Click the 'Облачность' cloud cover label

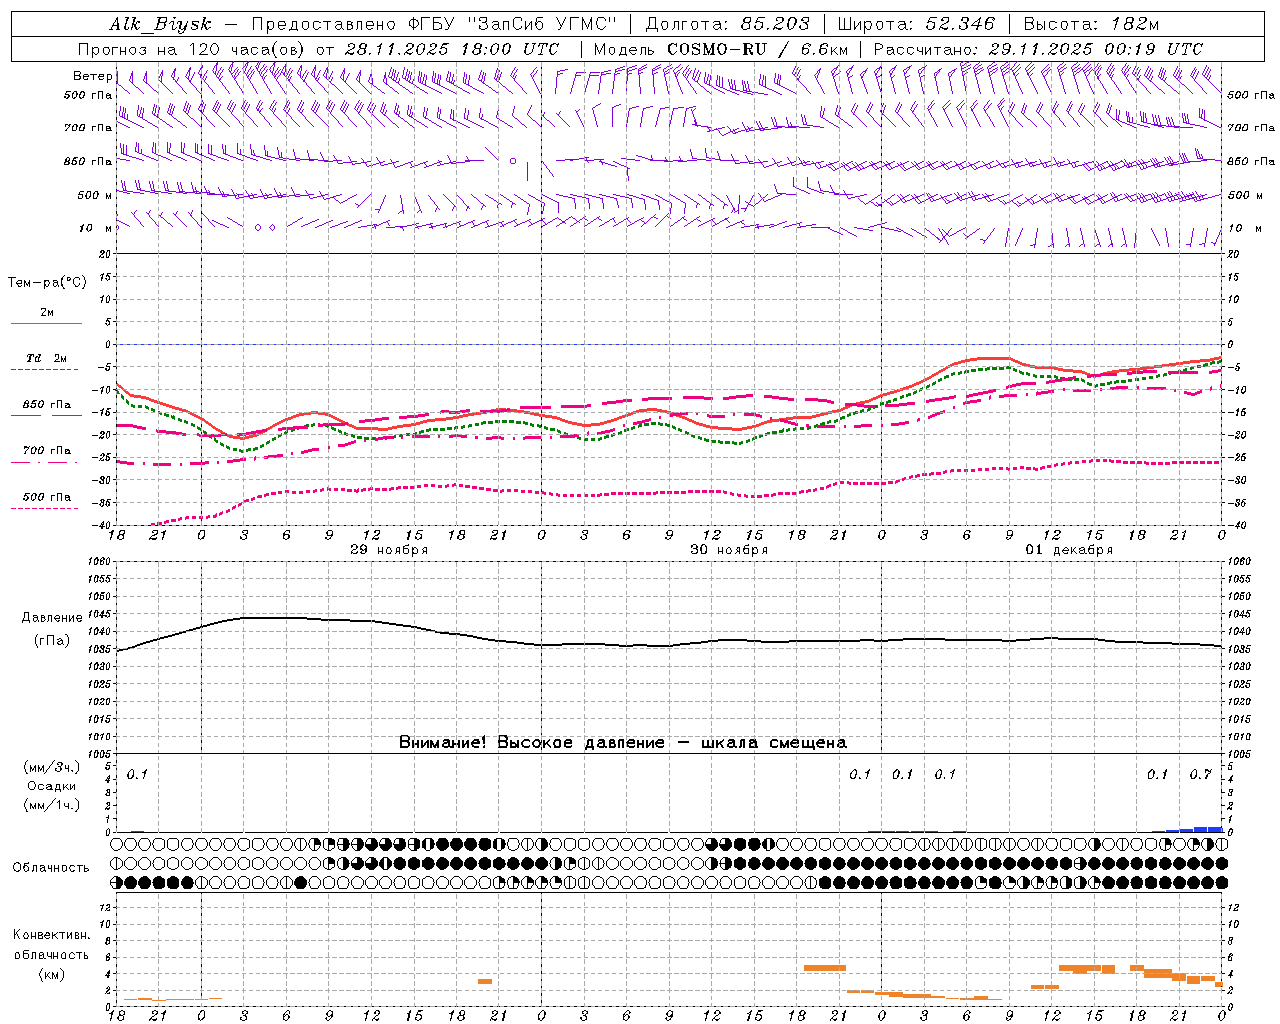(x=51, y=867)
